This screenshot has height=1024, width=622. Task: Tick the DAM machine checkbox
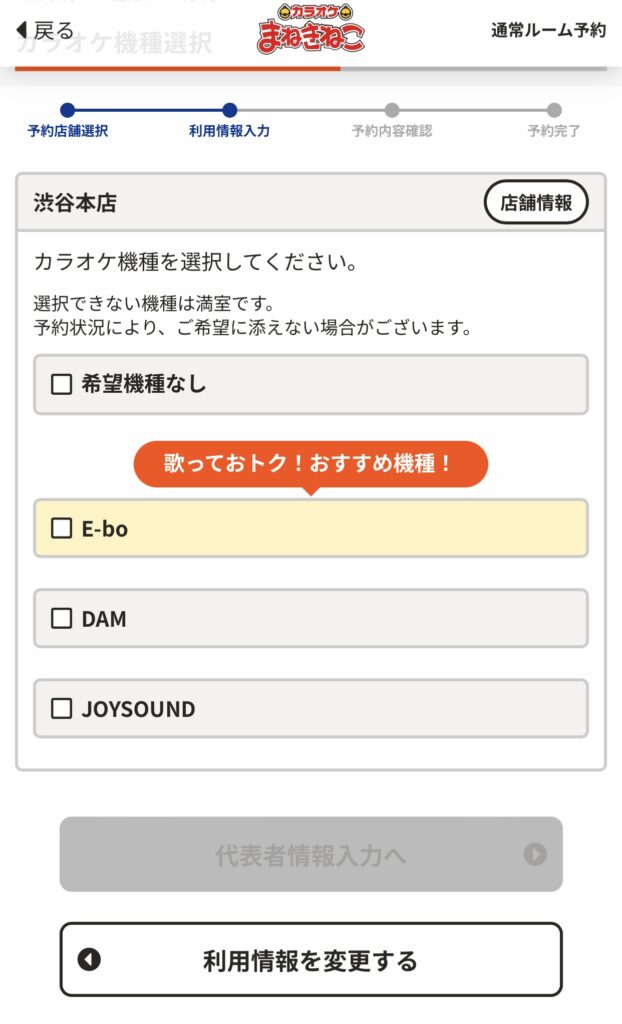click(62, 618)
